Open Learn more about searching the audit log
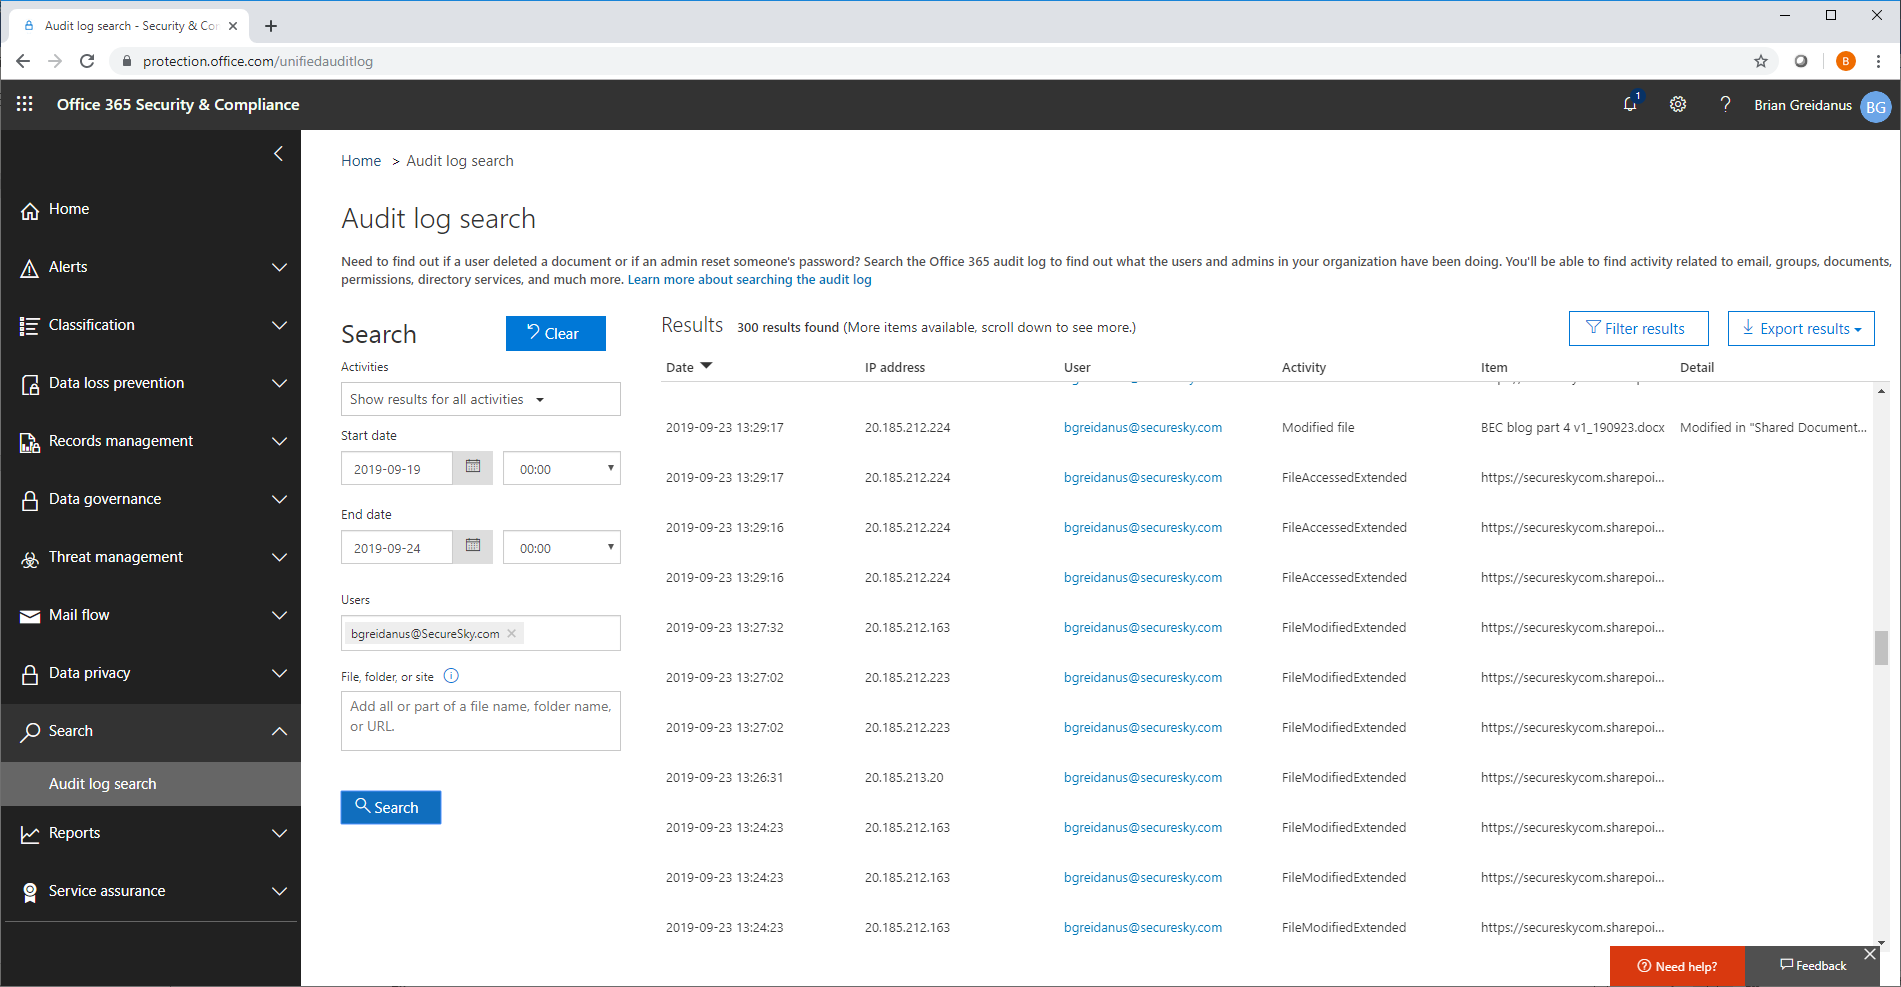1901x987 pixels. (749, 279)
